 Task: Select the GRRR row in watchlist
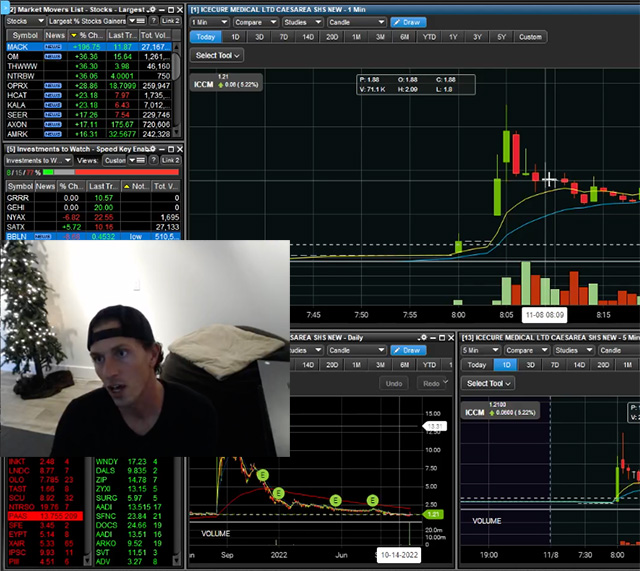point(93,198)
